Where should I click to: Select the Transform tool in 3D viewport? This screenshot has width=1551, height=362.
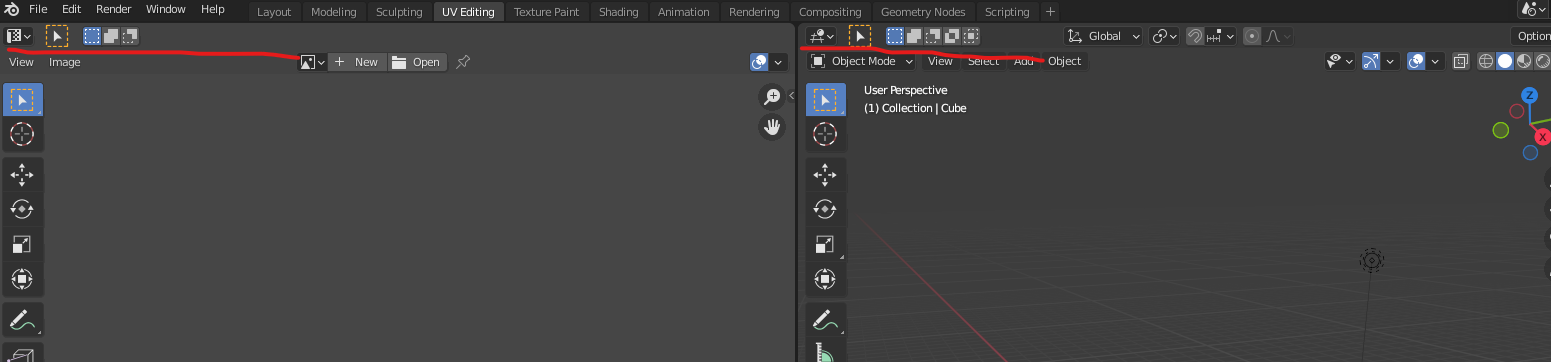click(825, 278)
